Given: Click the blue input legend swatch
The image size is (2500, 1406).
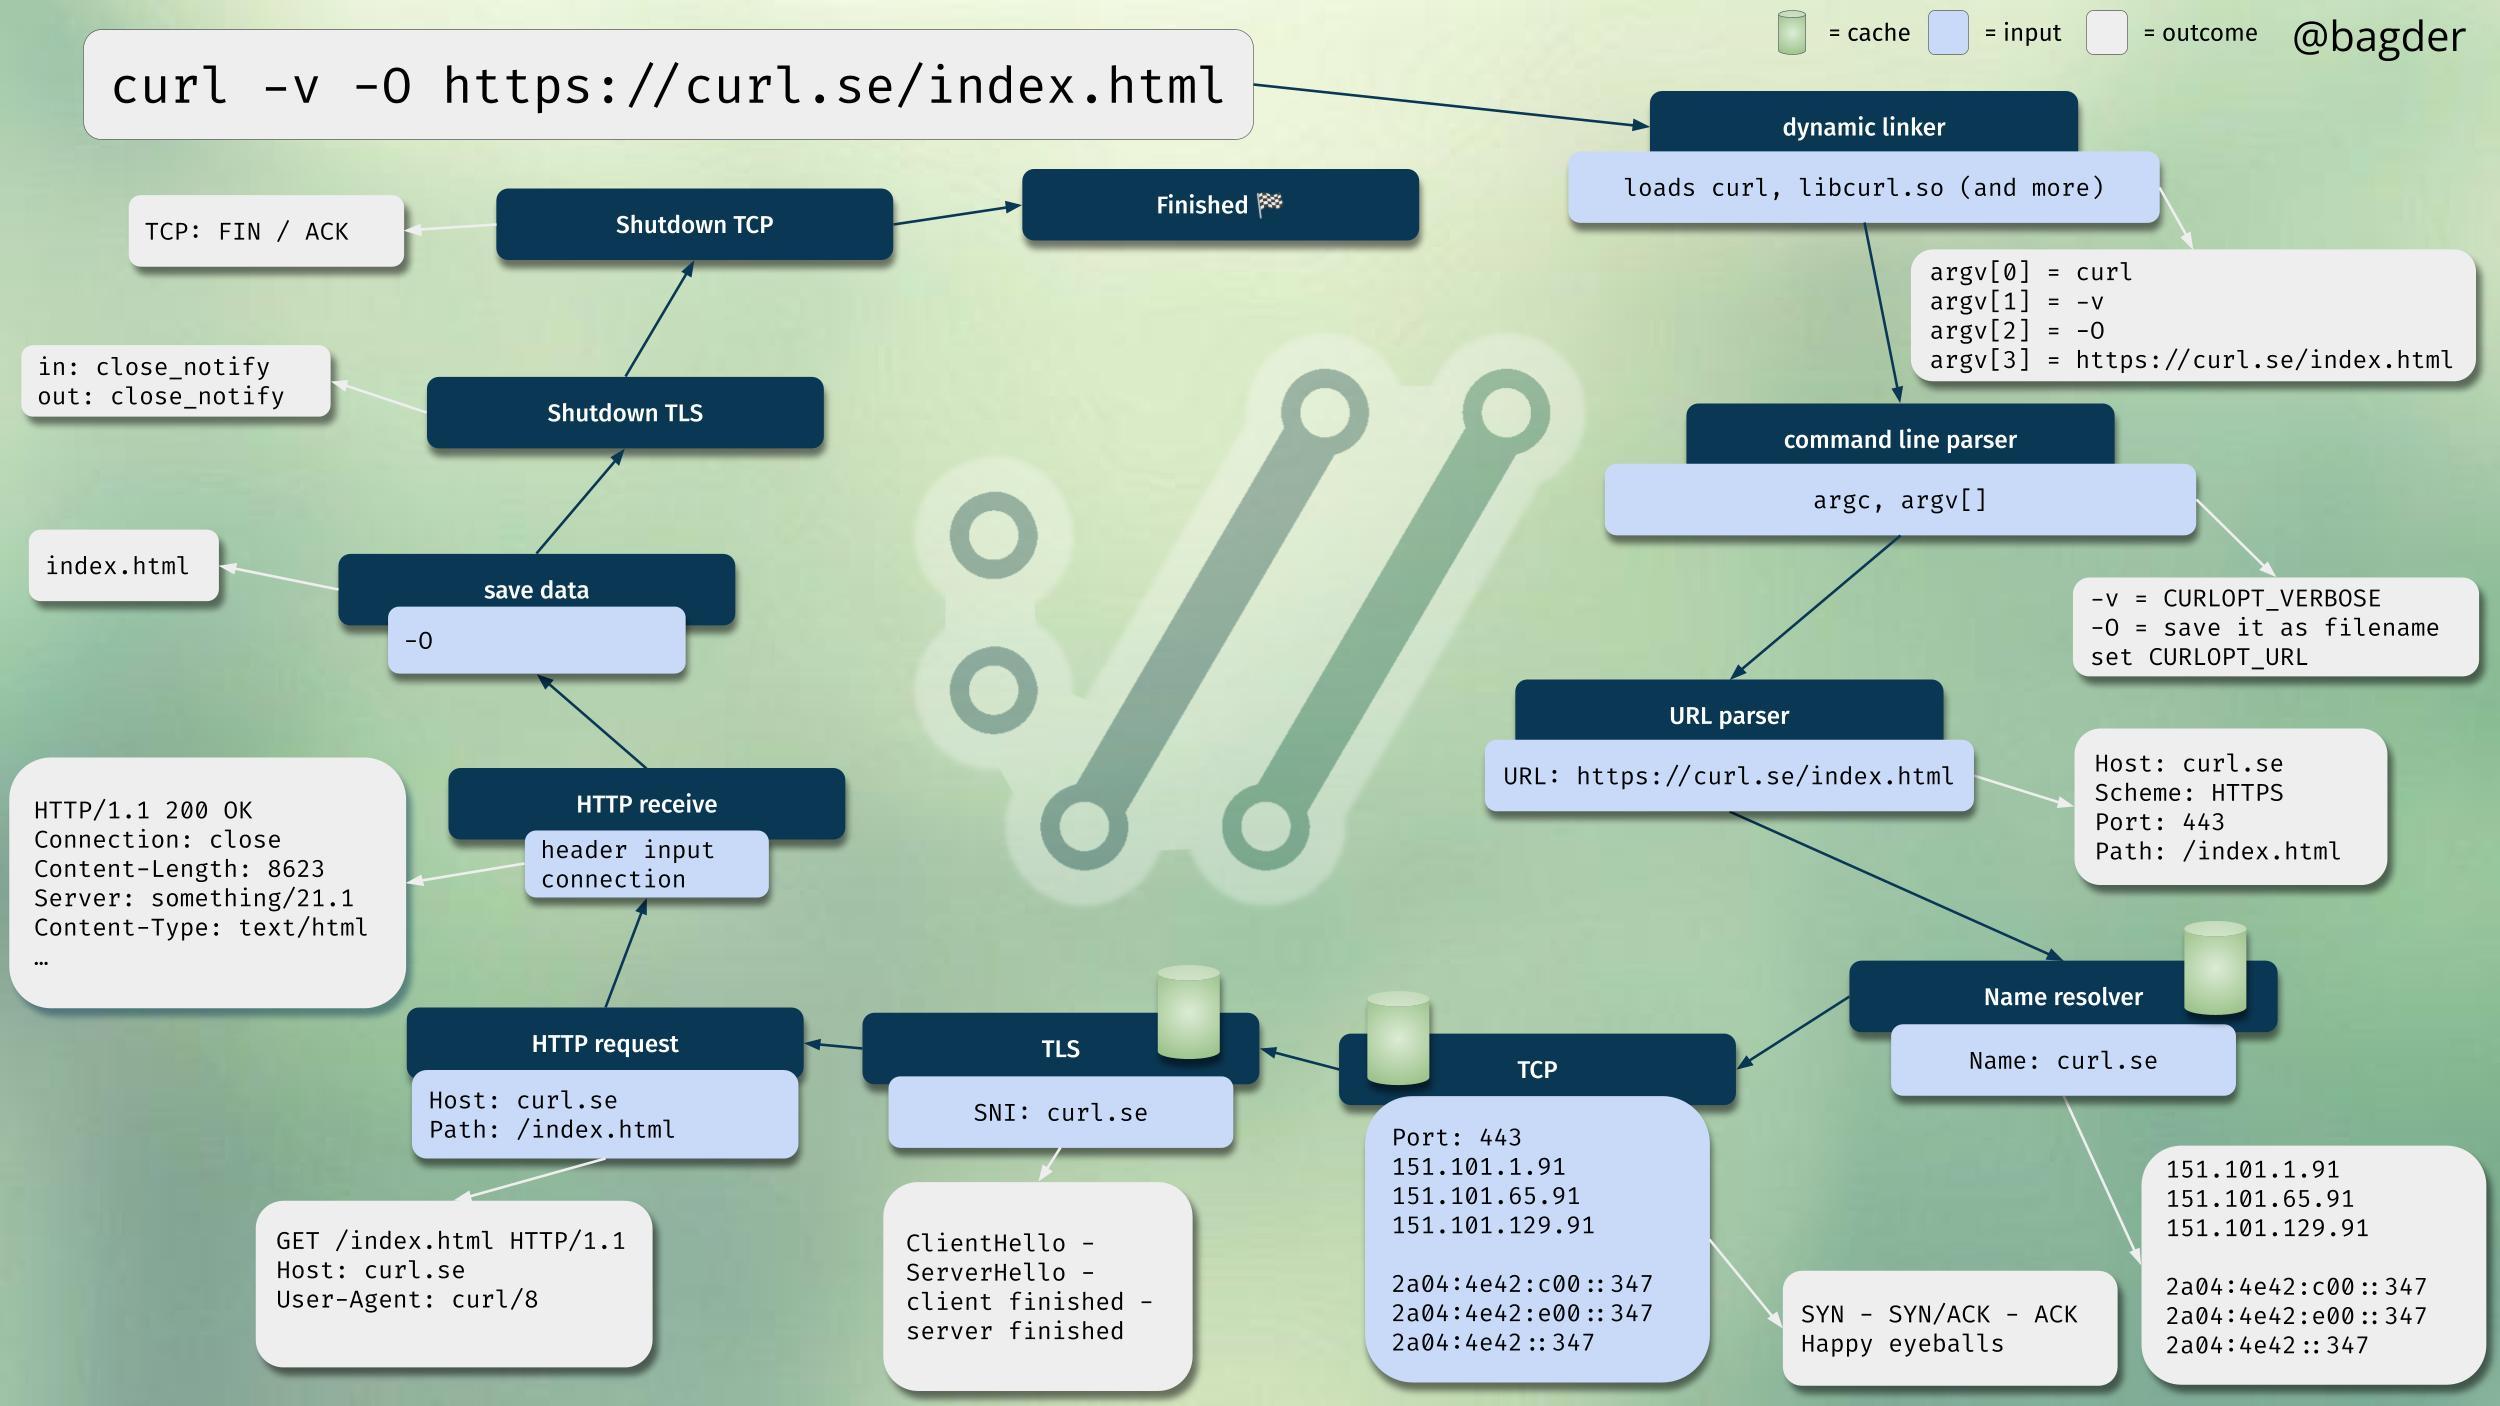Looking at the screenshot, I should click(x=1947, y=33).
